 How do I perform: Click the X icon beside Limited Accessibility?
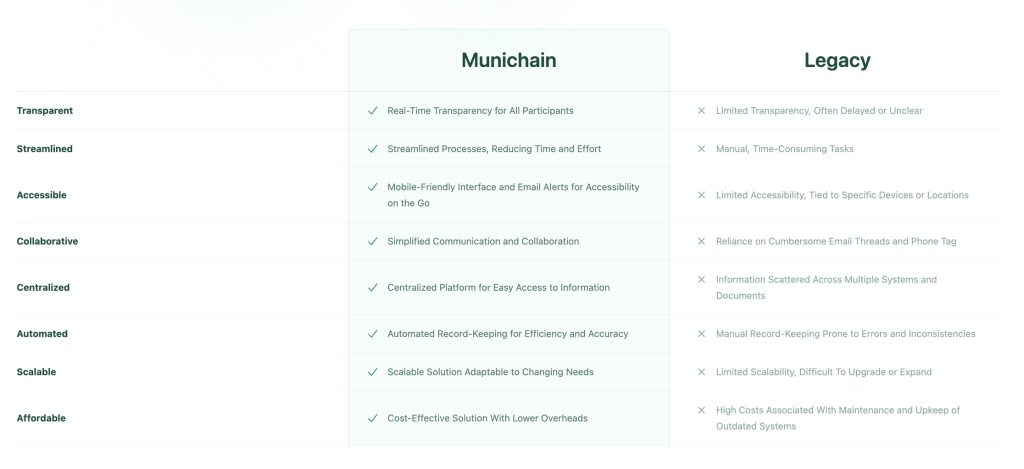[701, 195]
